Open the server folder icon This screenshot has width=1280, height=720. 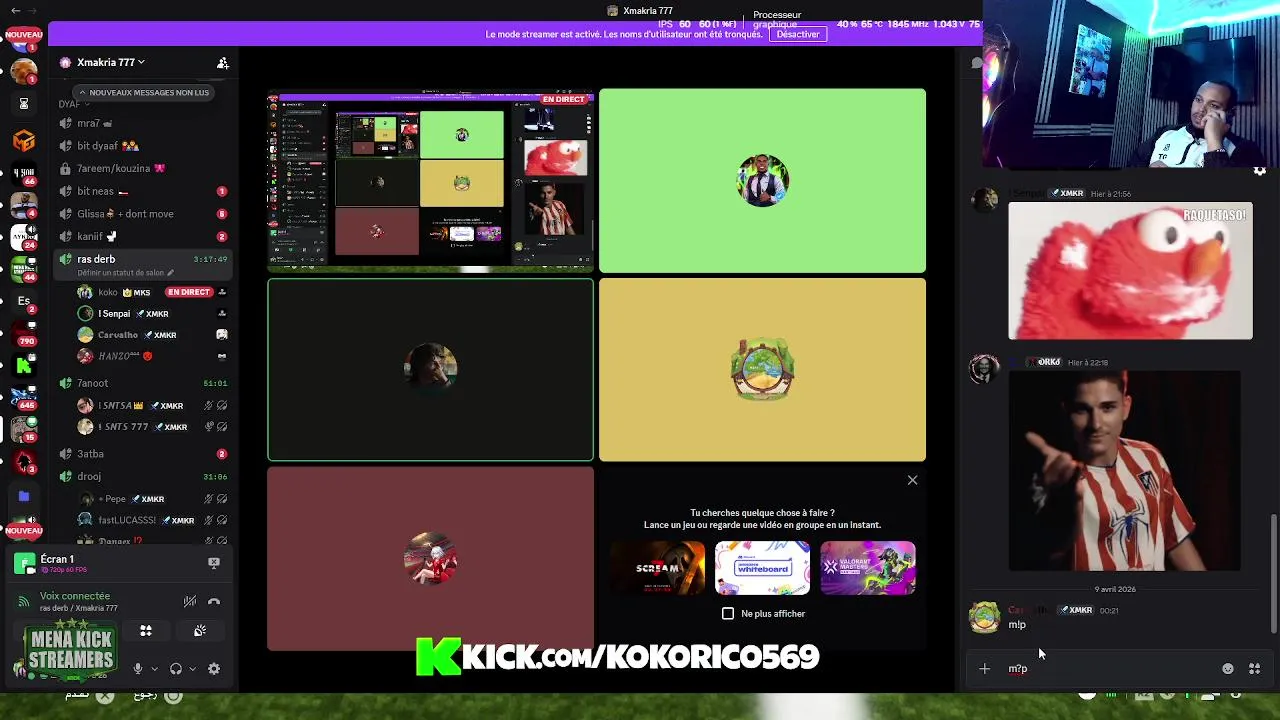coord(24,496)
